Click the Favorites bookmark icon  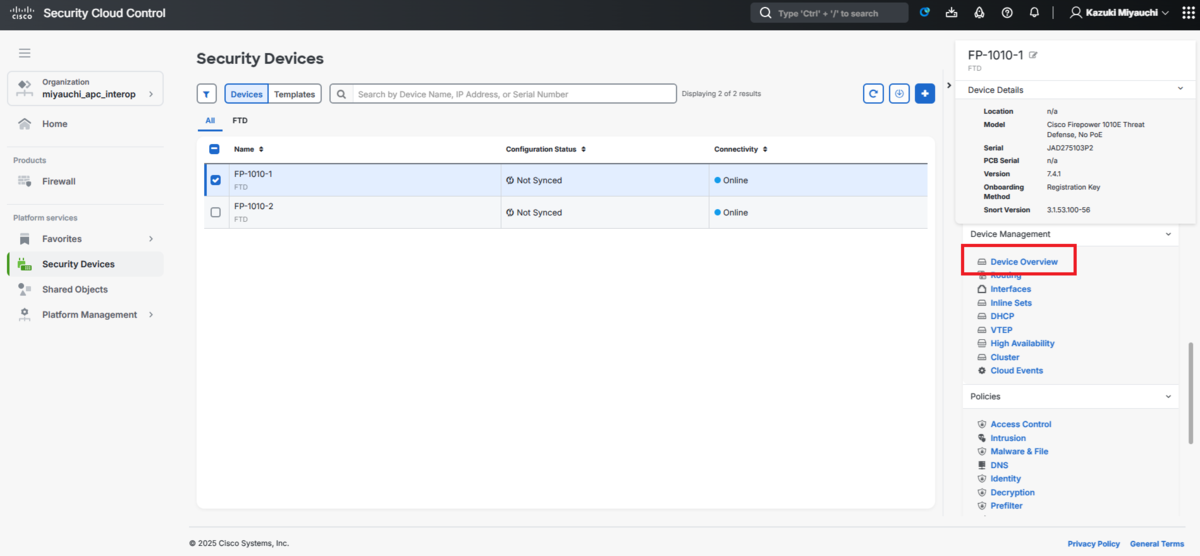[25, 239]
